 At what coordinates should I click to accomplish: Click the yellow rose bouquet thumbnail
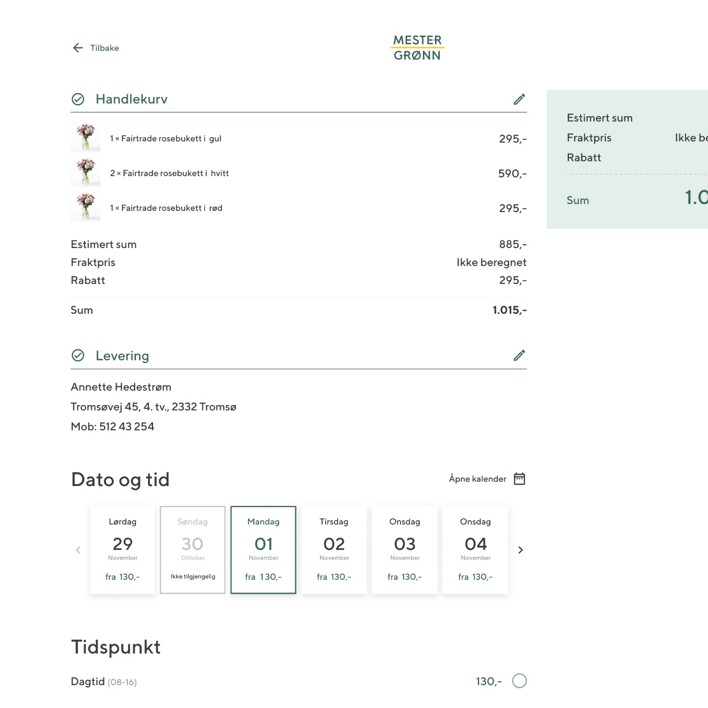86,138
